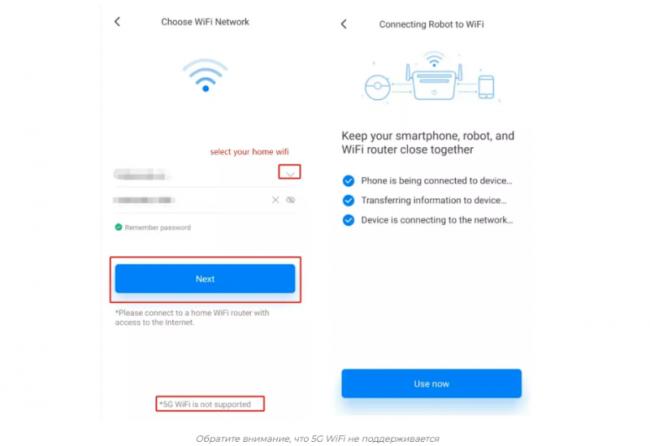Tap the Use now button
This screenshot has height=446, width=650.
tap(432, 383)
